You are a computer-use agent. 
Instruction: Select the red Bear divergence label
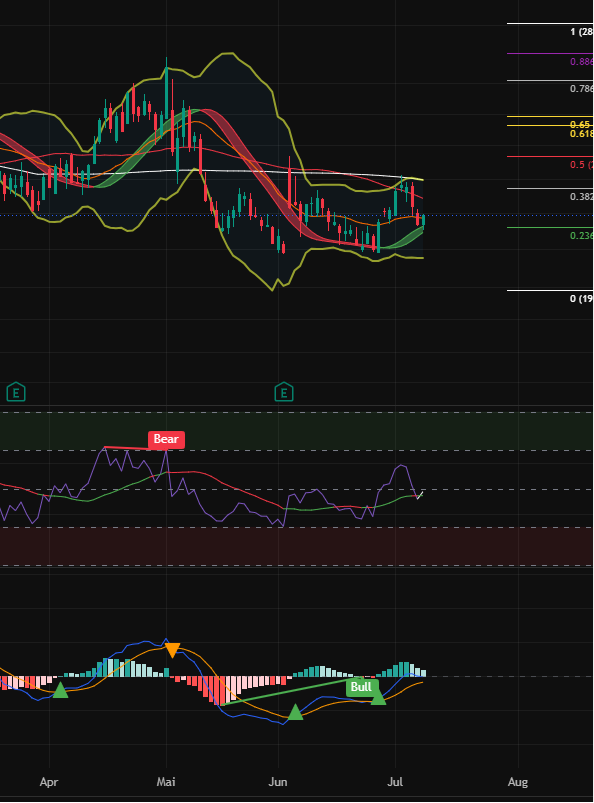coord(166,439)
